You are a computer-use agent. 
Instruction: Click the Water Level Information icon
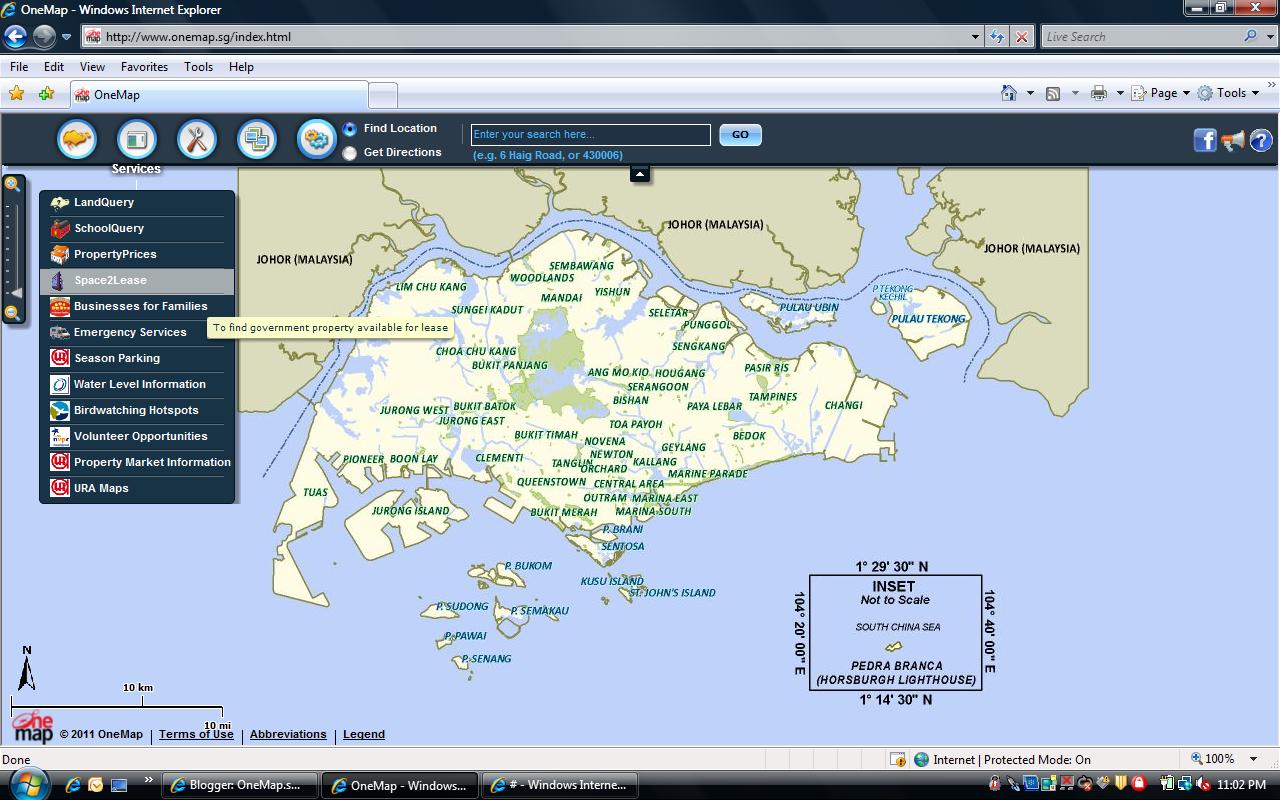[60, 384]
